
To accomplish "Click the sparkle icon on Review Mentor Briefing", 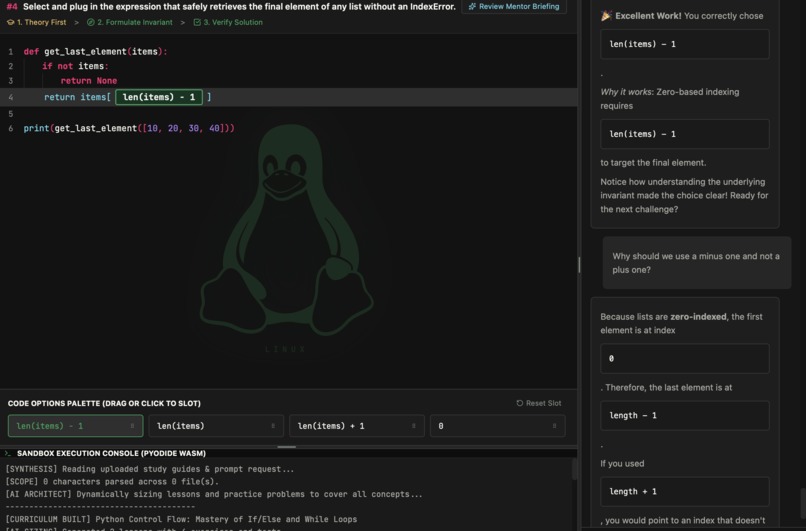I will (472, 7).
